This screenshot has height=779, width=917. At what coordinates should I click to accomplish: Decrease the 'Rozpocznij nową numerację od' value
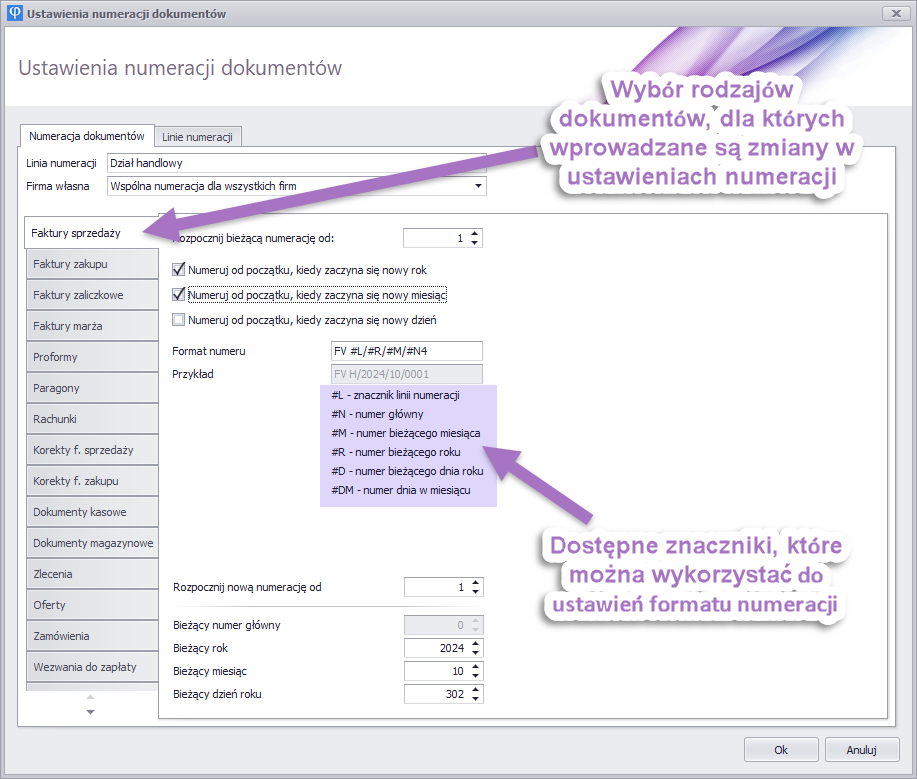coord(475,592)
